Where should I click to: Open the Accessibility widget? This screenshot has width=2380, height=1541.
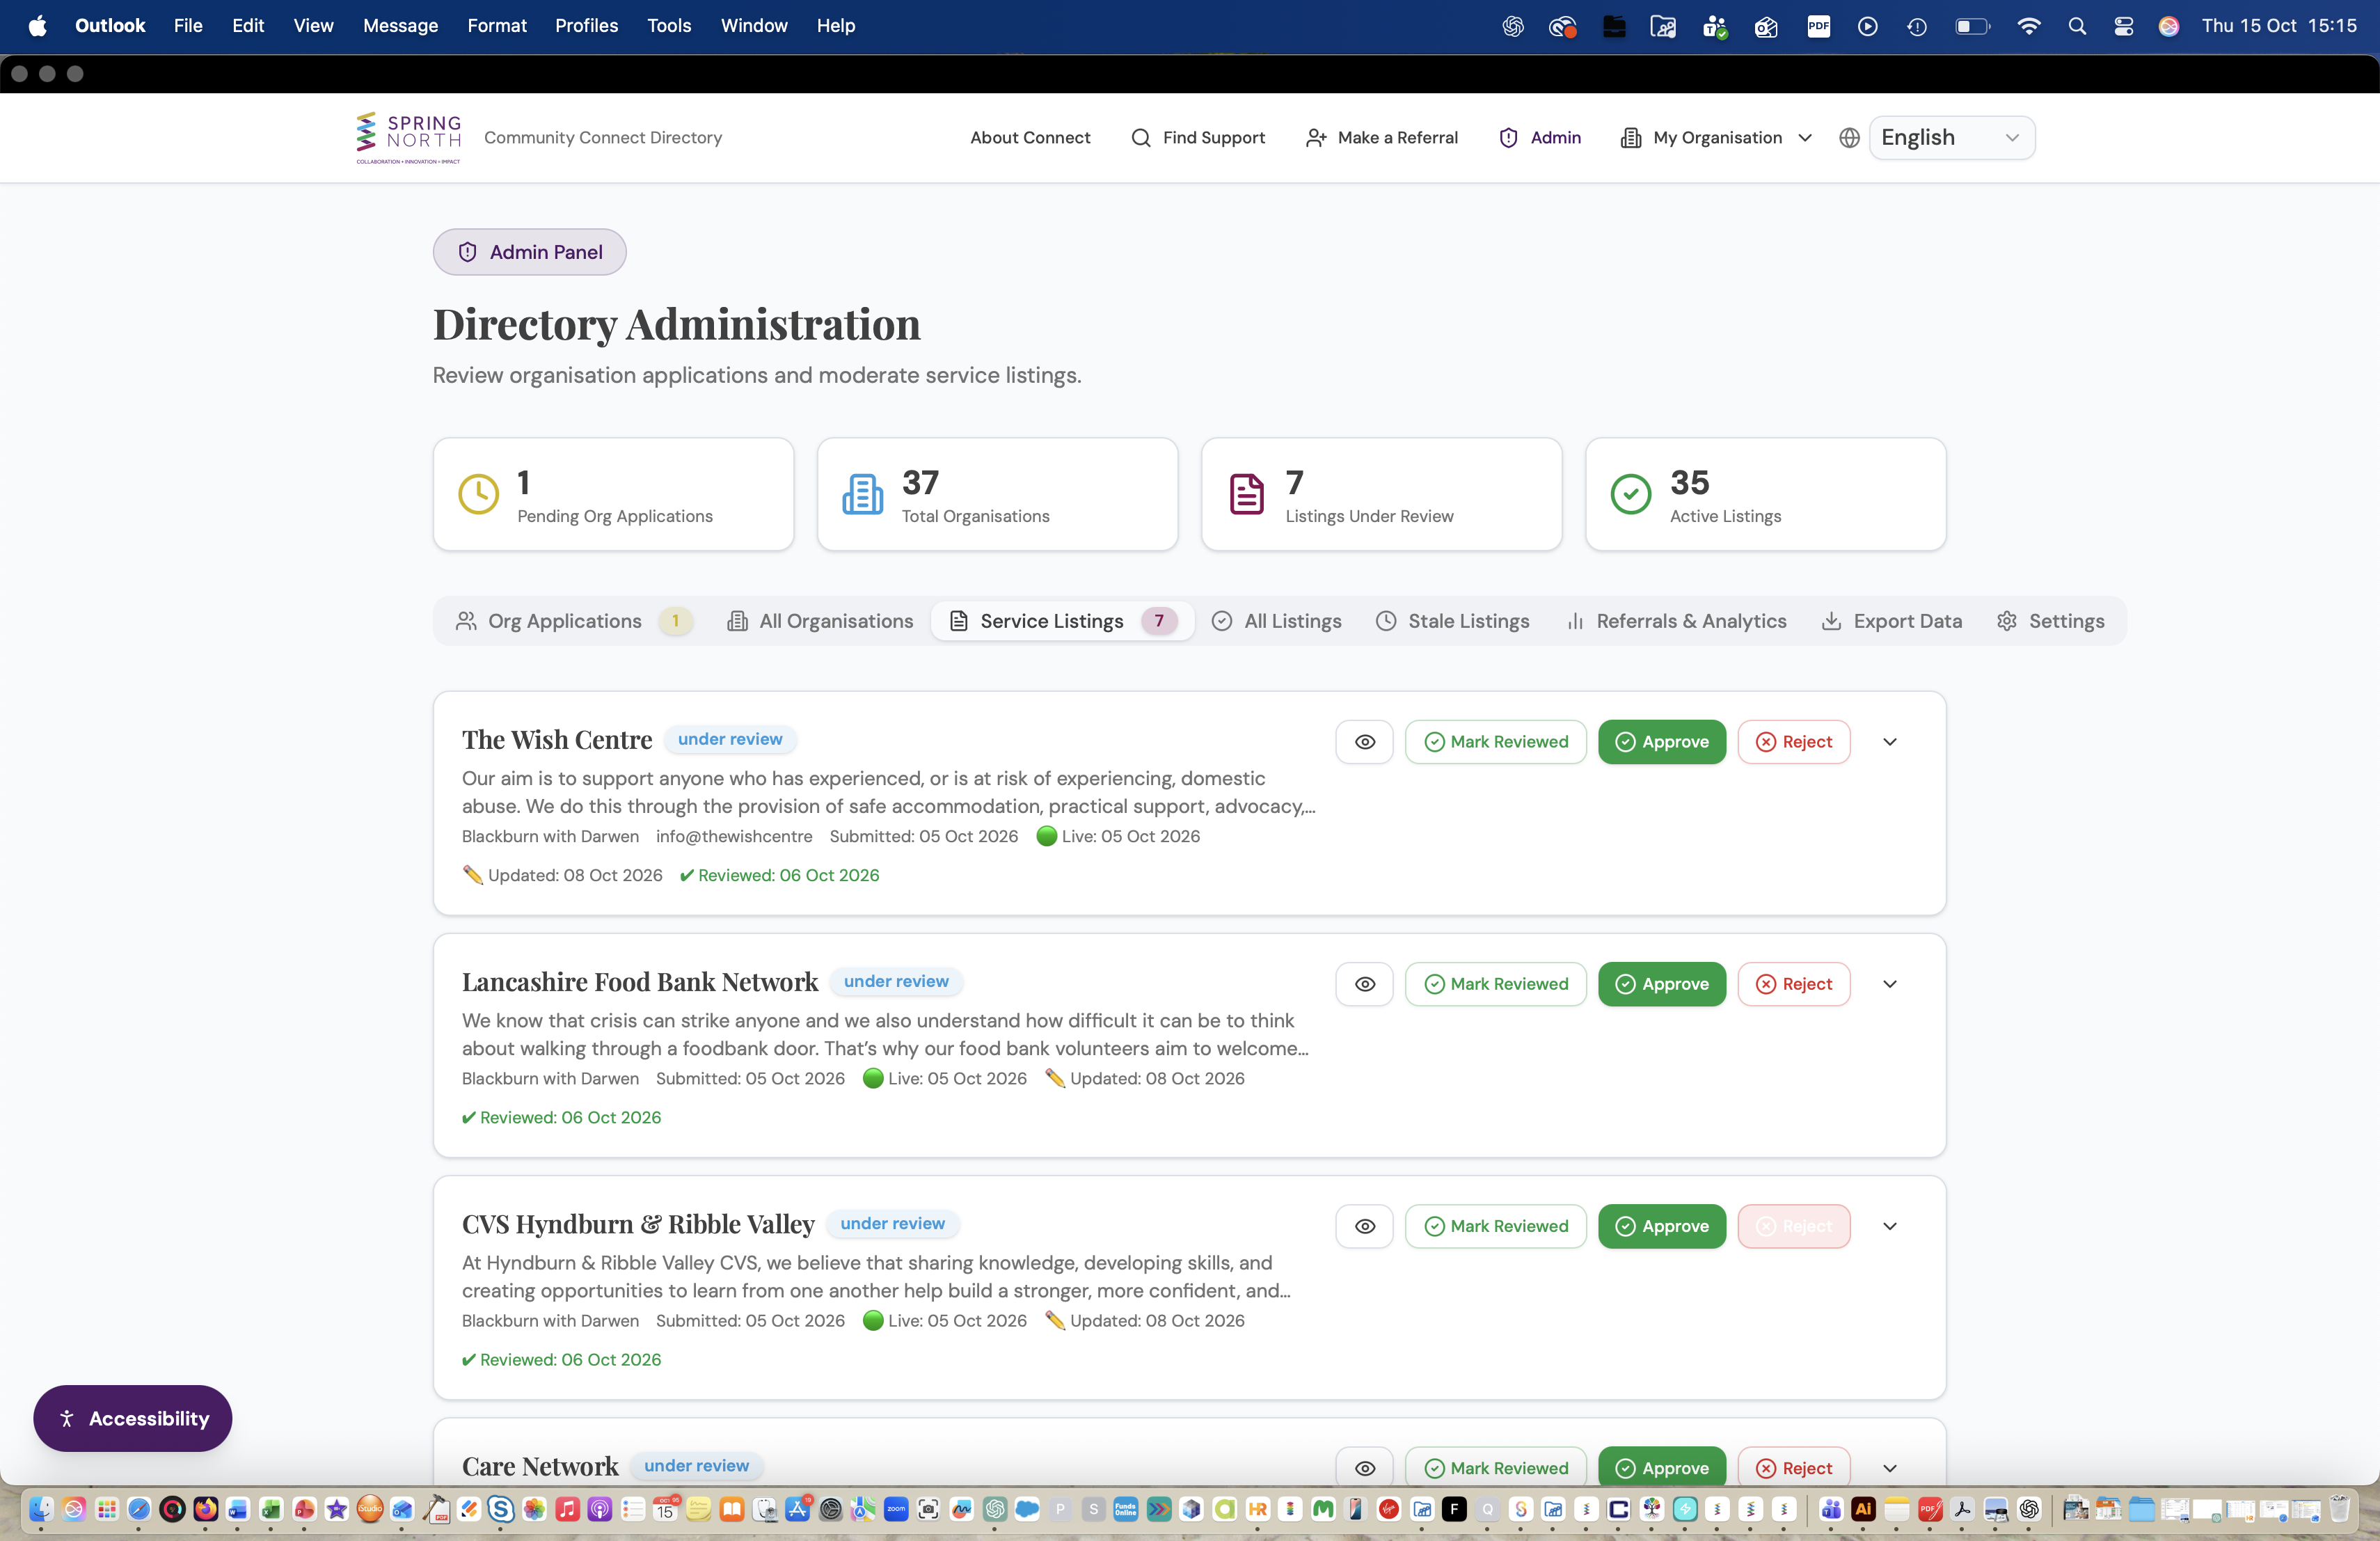(132, 1418)
